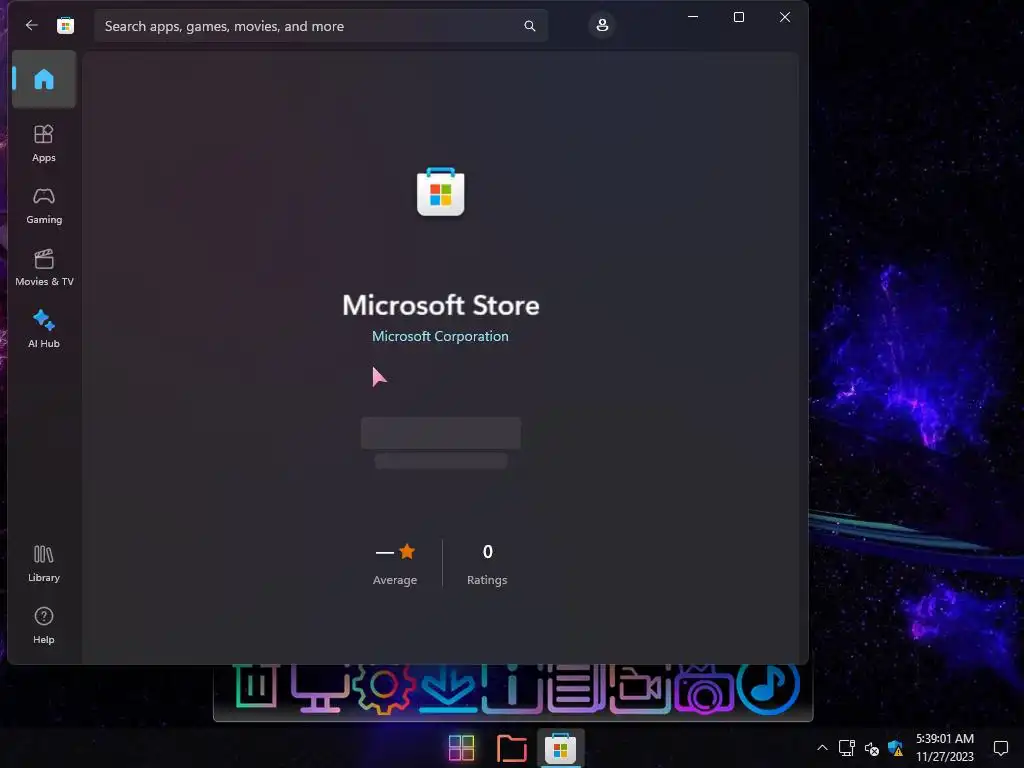Viewport: 1024px width, 768px height.
Task: Open the Help page
Action: click(x=44, y=625)
